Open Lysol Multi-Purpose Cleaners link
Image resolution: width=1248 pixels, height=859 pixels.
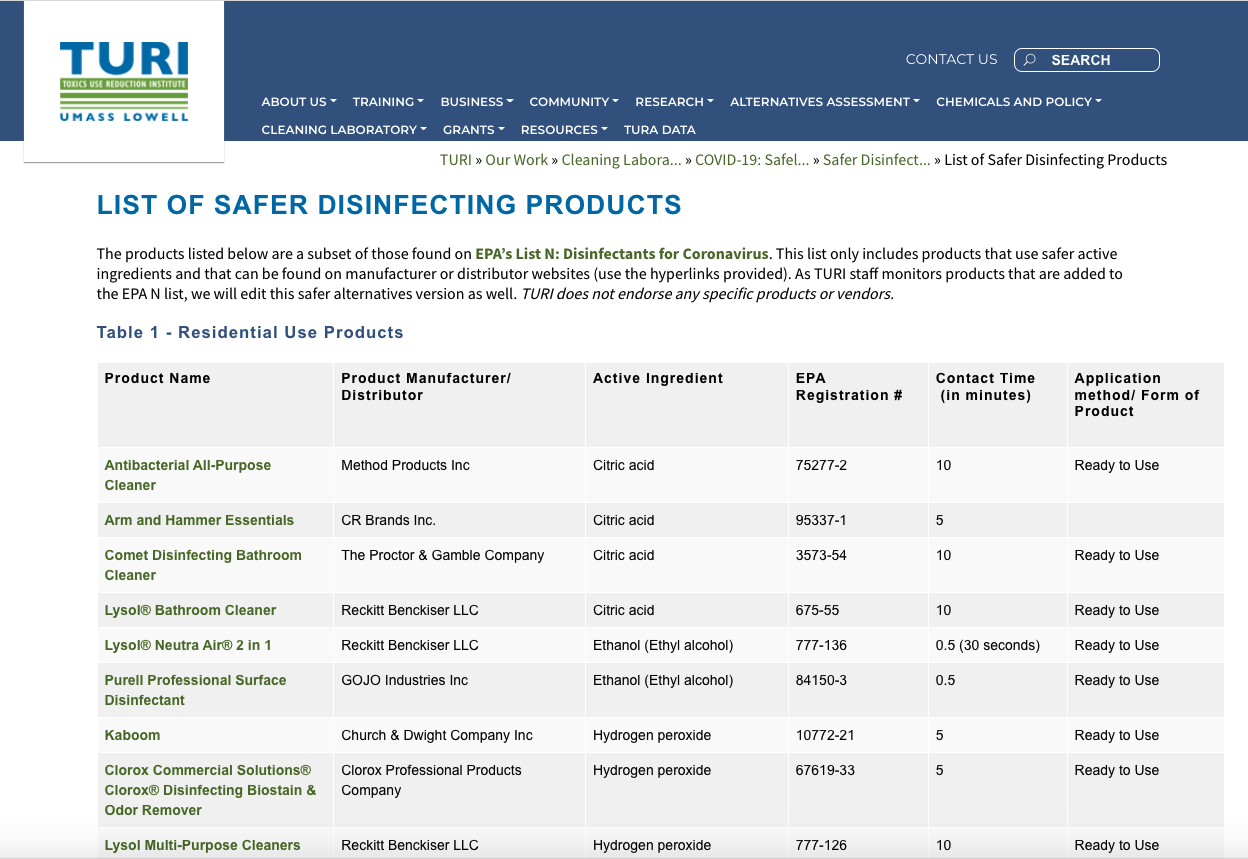click(x=202, y=845)
